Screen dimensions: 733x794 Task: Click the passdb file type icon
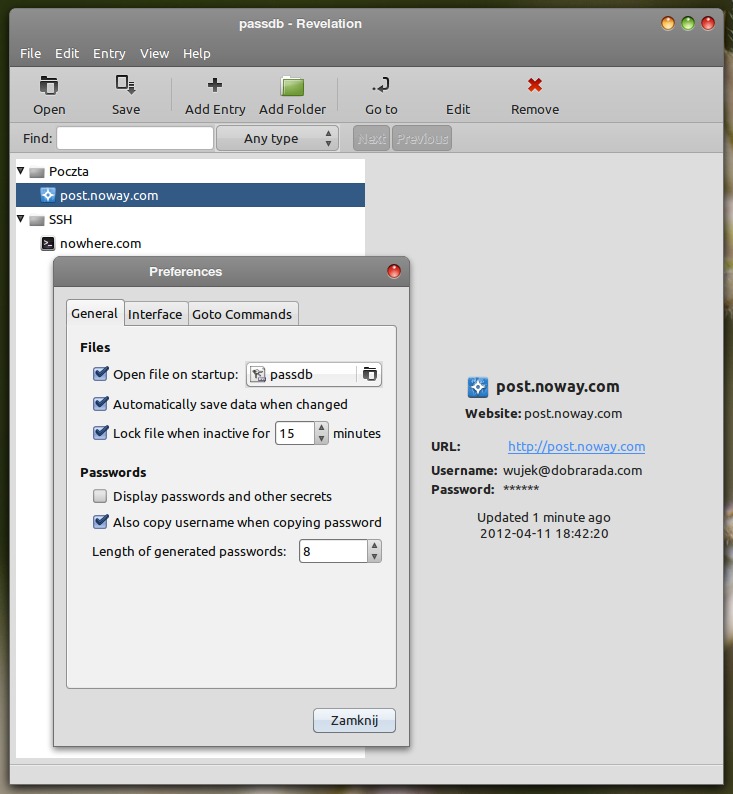click(x=258, y=374)
